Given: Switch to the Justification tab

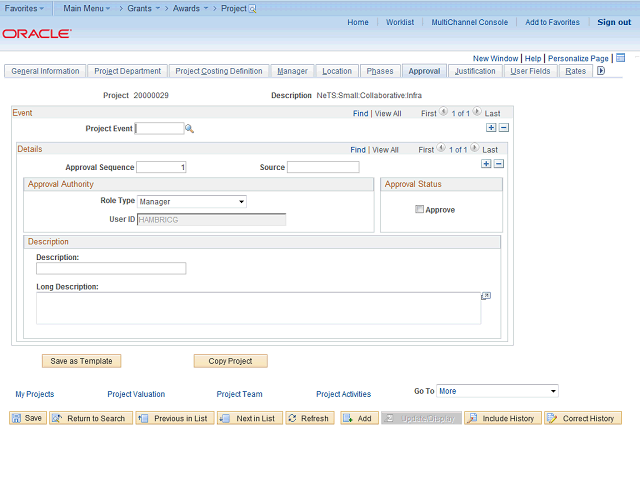Looking at the screenshot, I should 474,71.
